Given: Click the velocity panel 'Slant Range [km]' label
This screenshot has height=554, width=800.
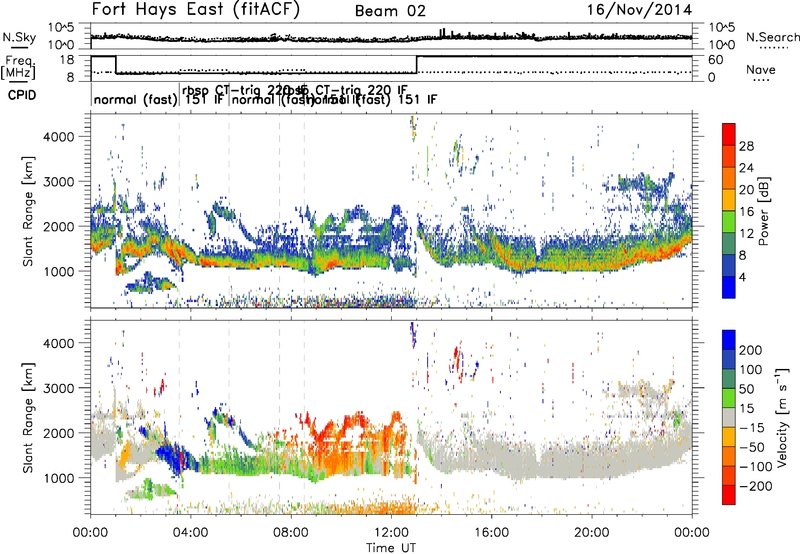Looking at the screenshot, I should (x=28, y=417).
